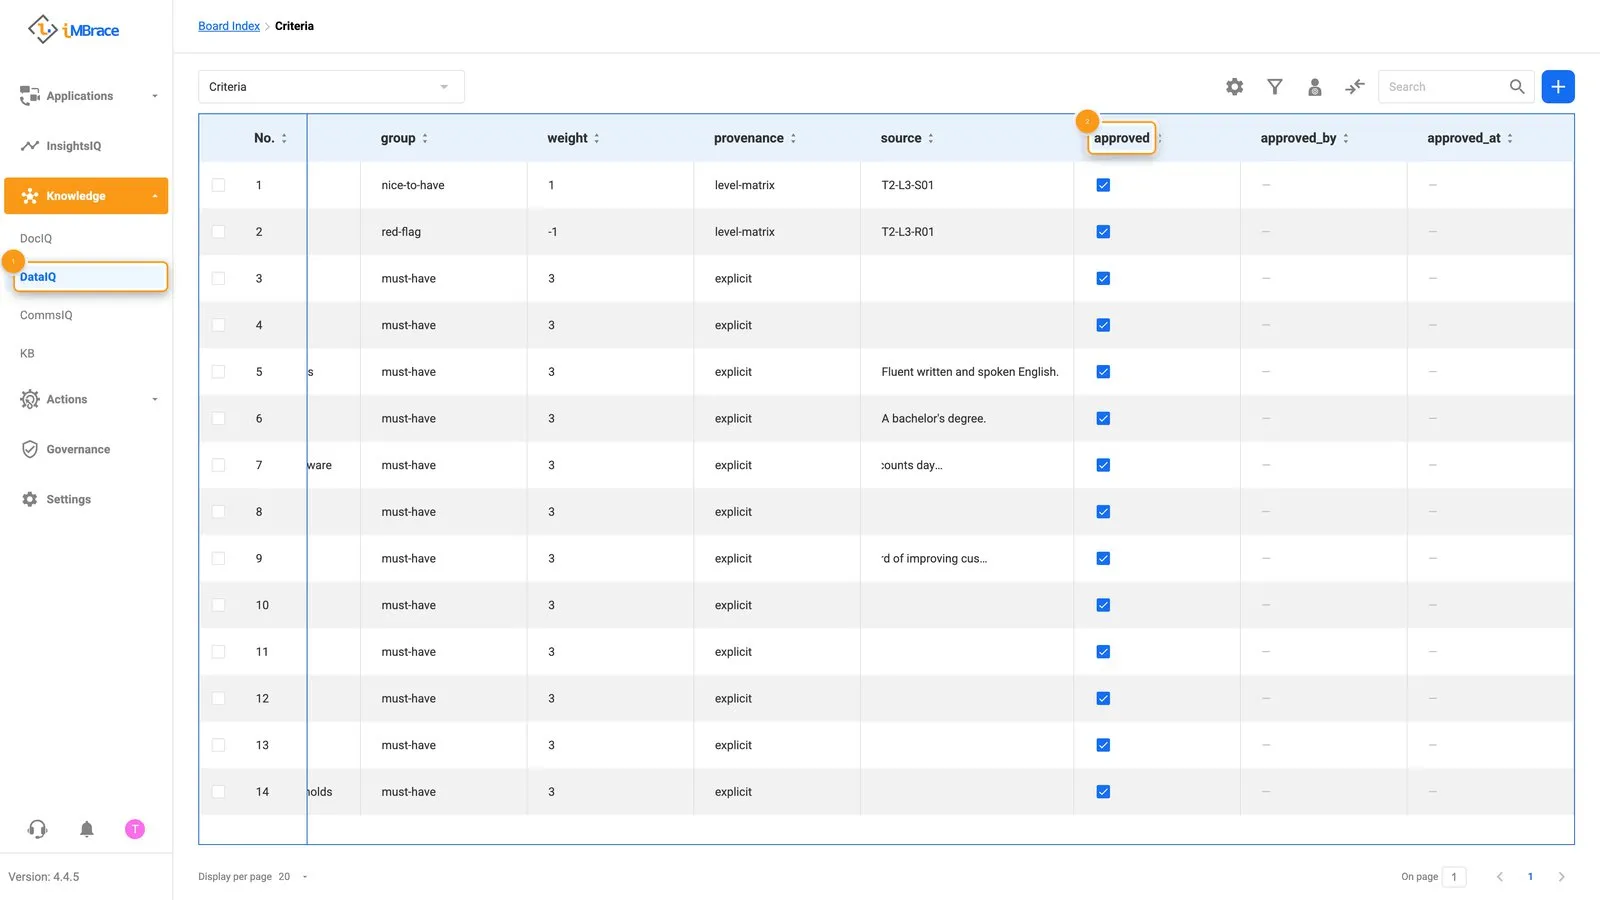Select row 5 checkbox
Viewport: 1600px width, 900px height.
point(219,372)
